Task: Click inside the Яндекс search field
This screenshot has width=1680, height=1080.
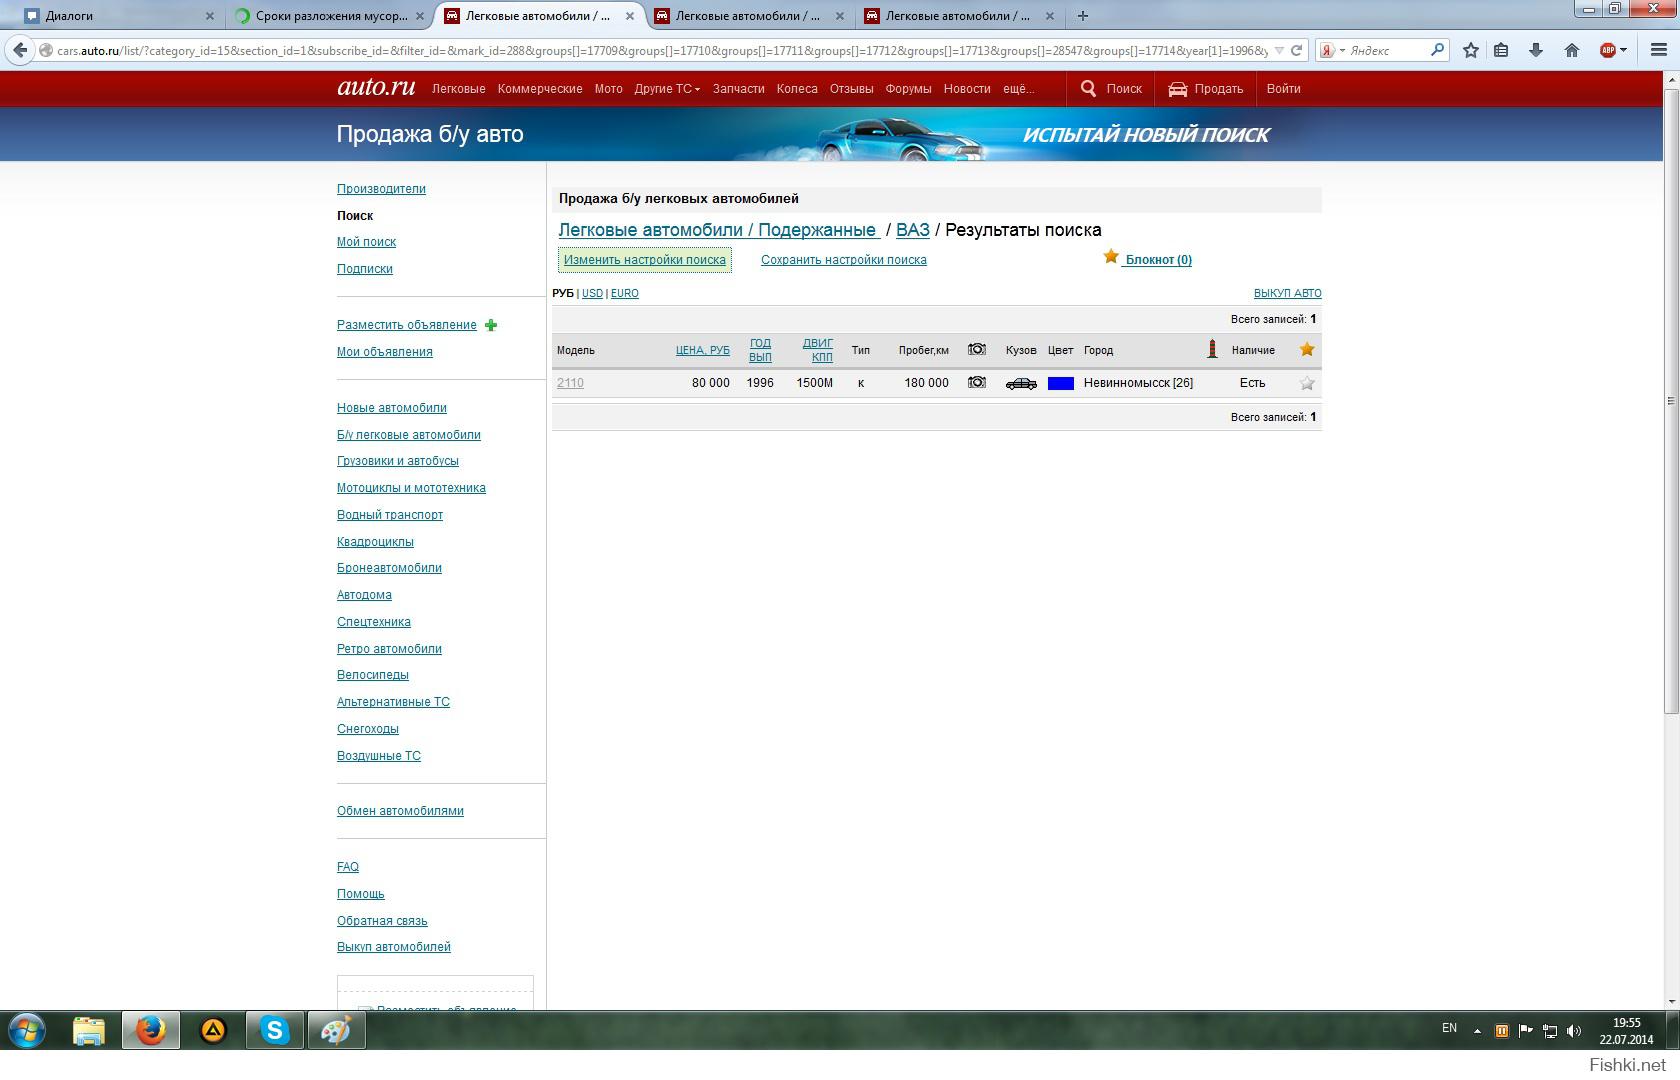Action: (1386, 50)
